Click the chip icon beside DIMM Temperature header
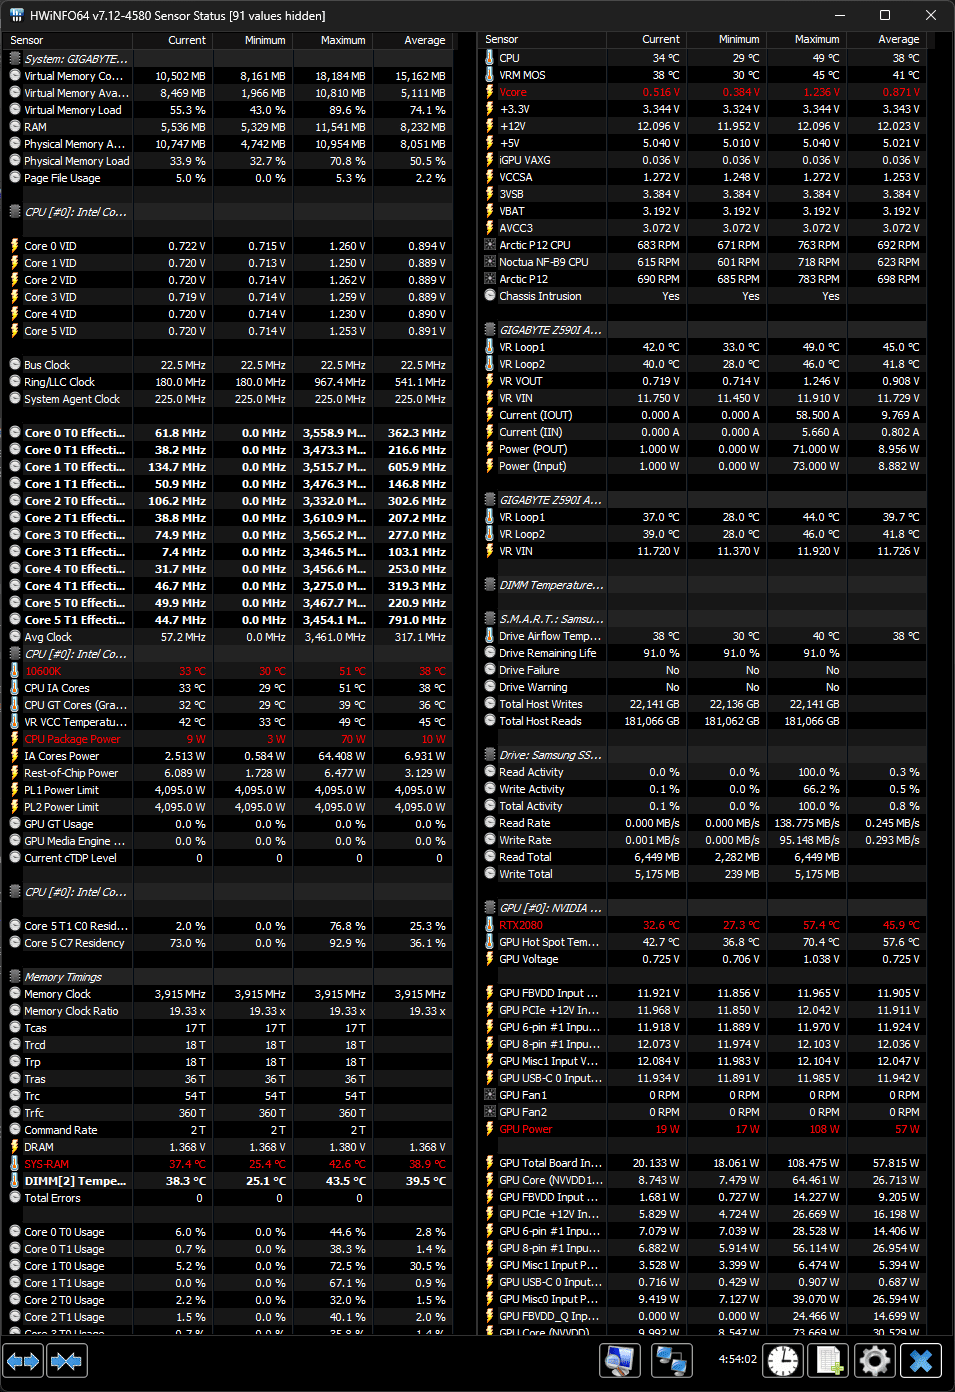 [x=490, y=585]
